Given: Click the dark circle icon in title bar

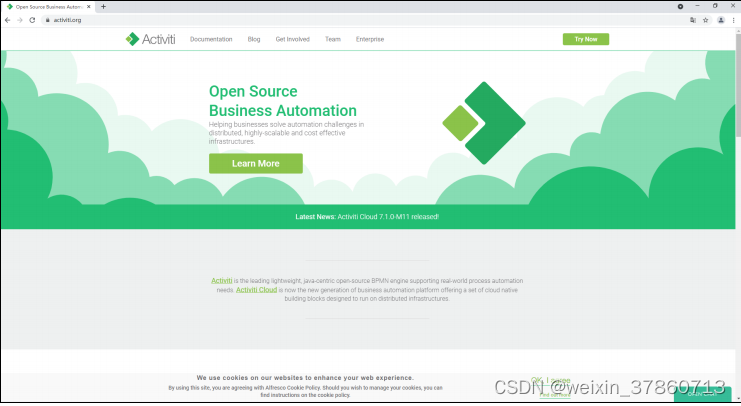Looking at the screenshot, I should (680, 7).
